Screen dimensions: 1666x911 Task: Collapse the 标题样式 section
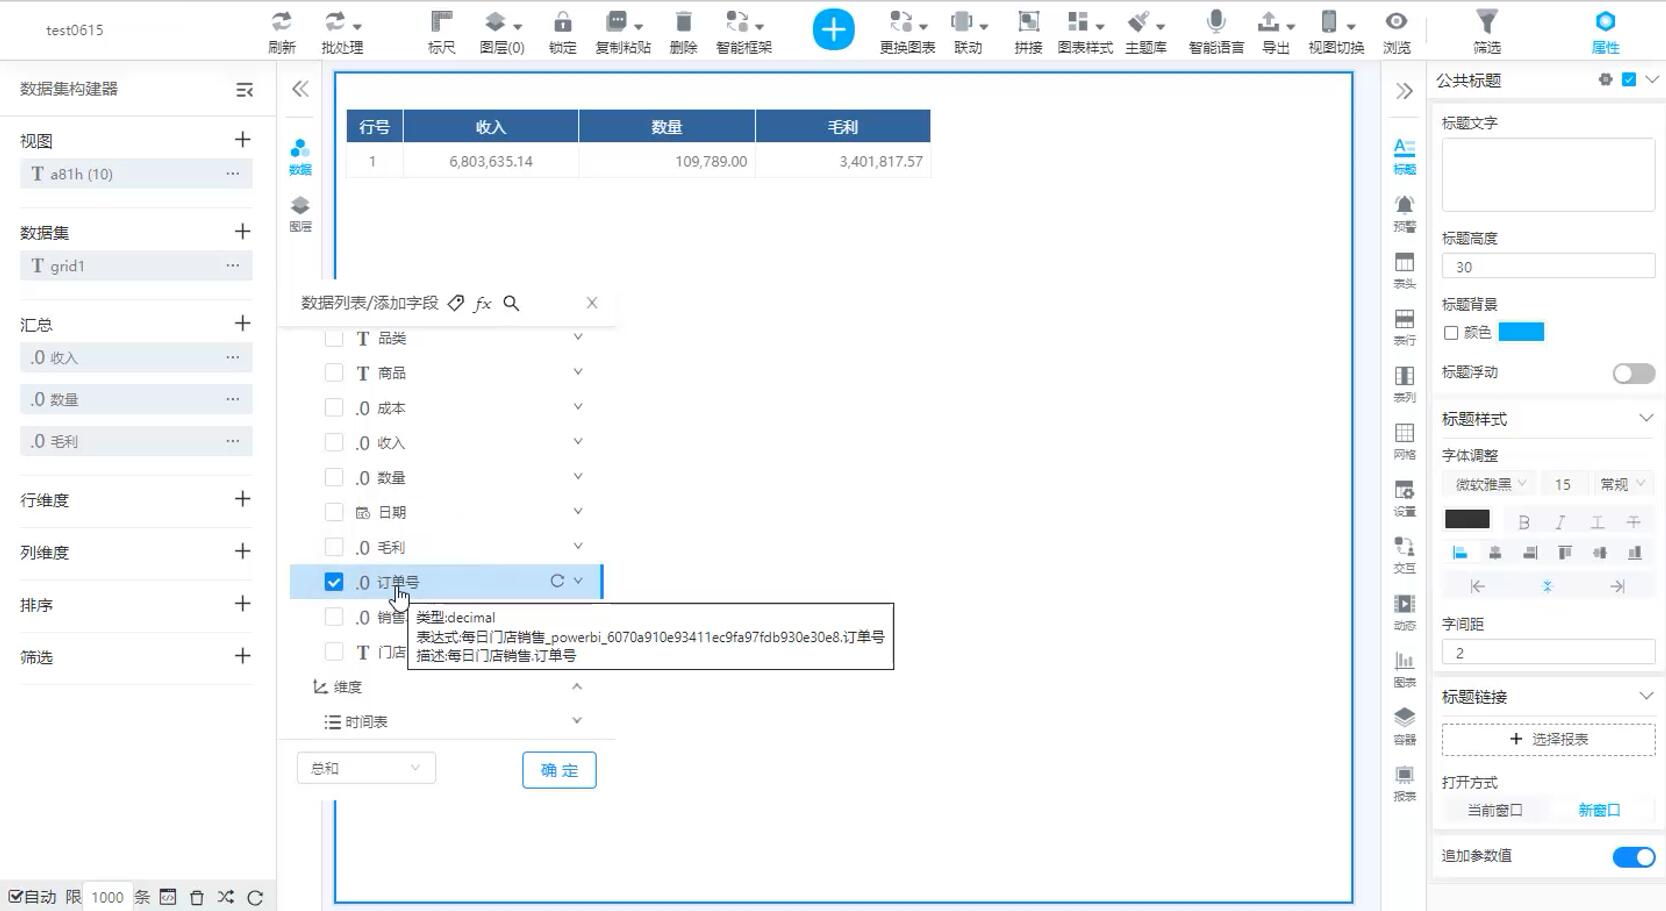pos(1646,418)
